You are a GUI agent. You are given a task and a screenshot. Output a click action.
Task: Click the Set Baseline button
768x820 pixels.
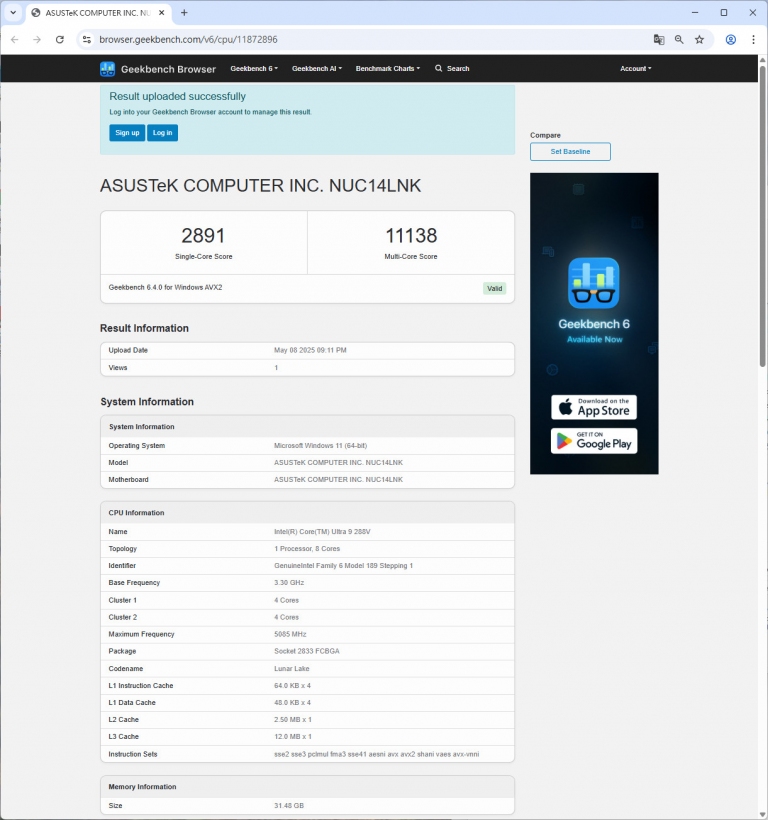(570, 152)
